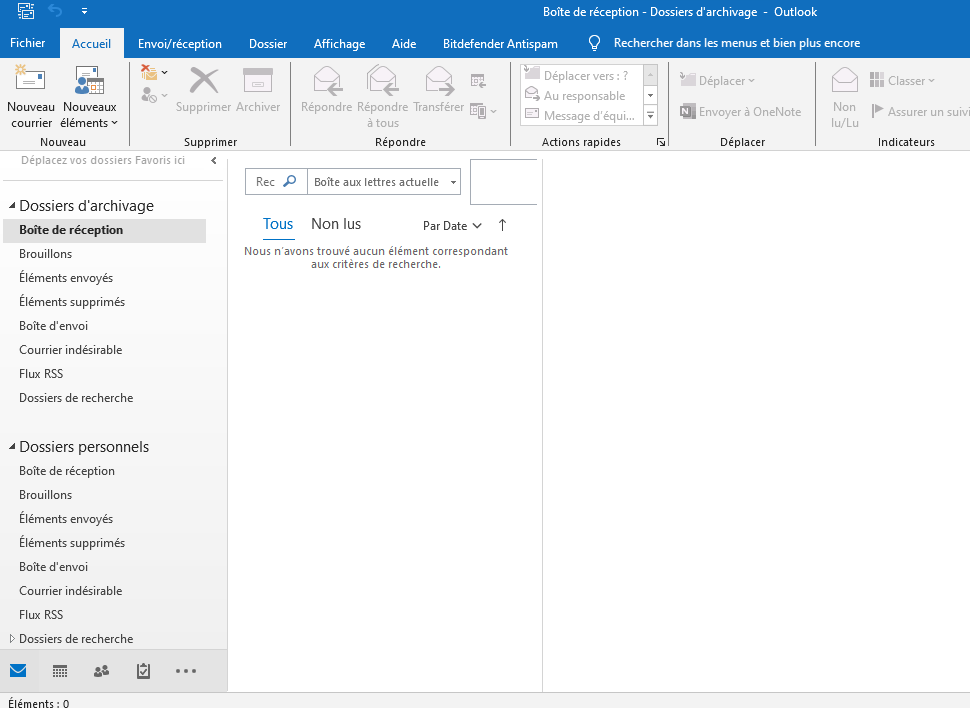Open Dossiers de recherche in Dossiers d'archivage
The height and width of the screenshot is (708, 970).
76,398
